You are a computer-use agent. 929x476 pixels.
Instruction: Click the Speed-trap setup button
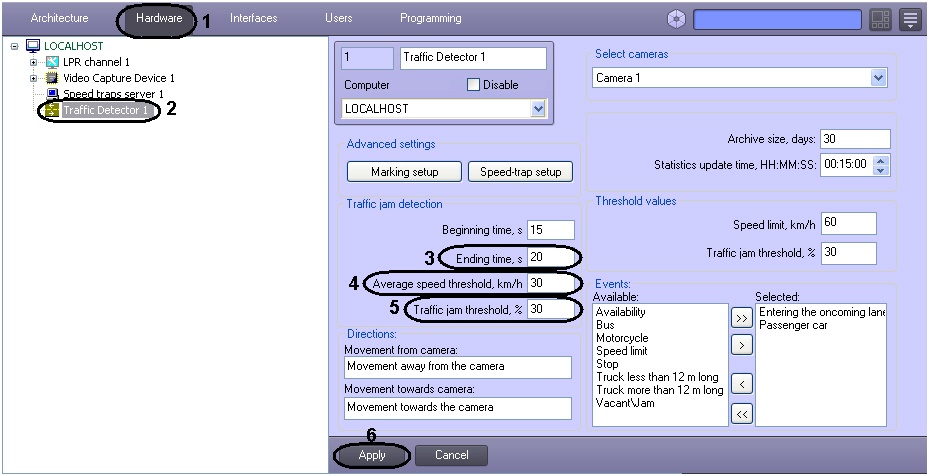[520, 172]
